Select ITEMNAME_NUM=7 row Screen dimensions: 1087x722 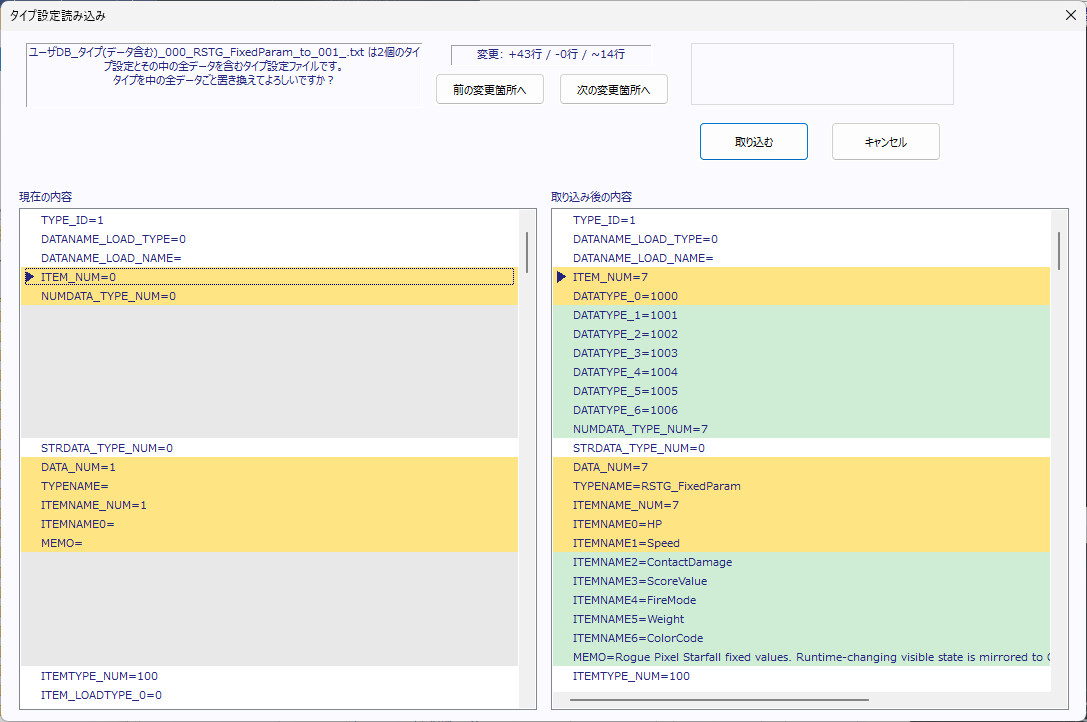click(801, 505)
